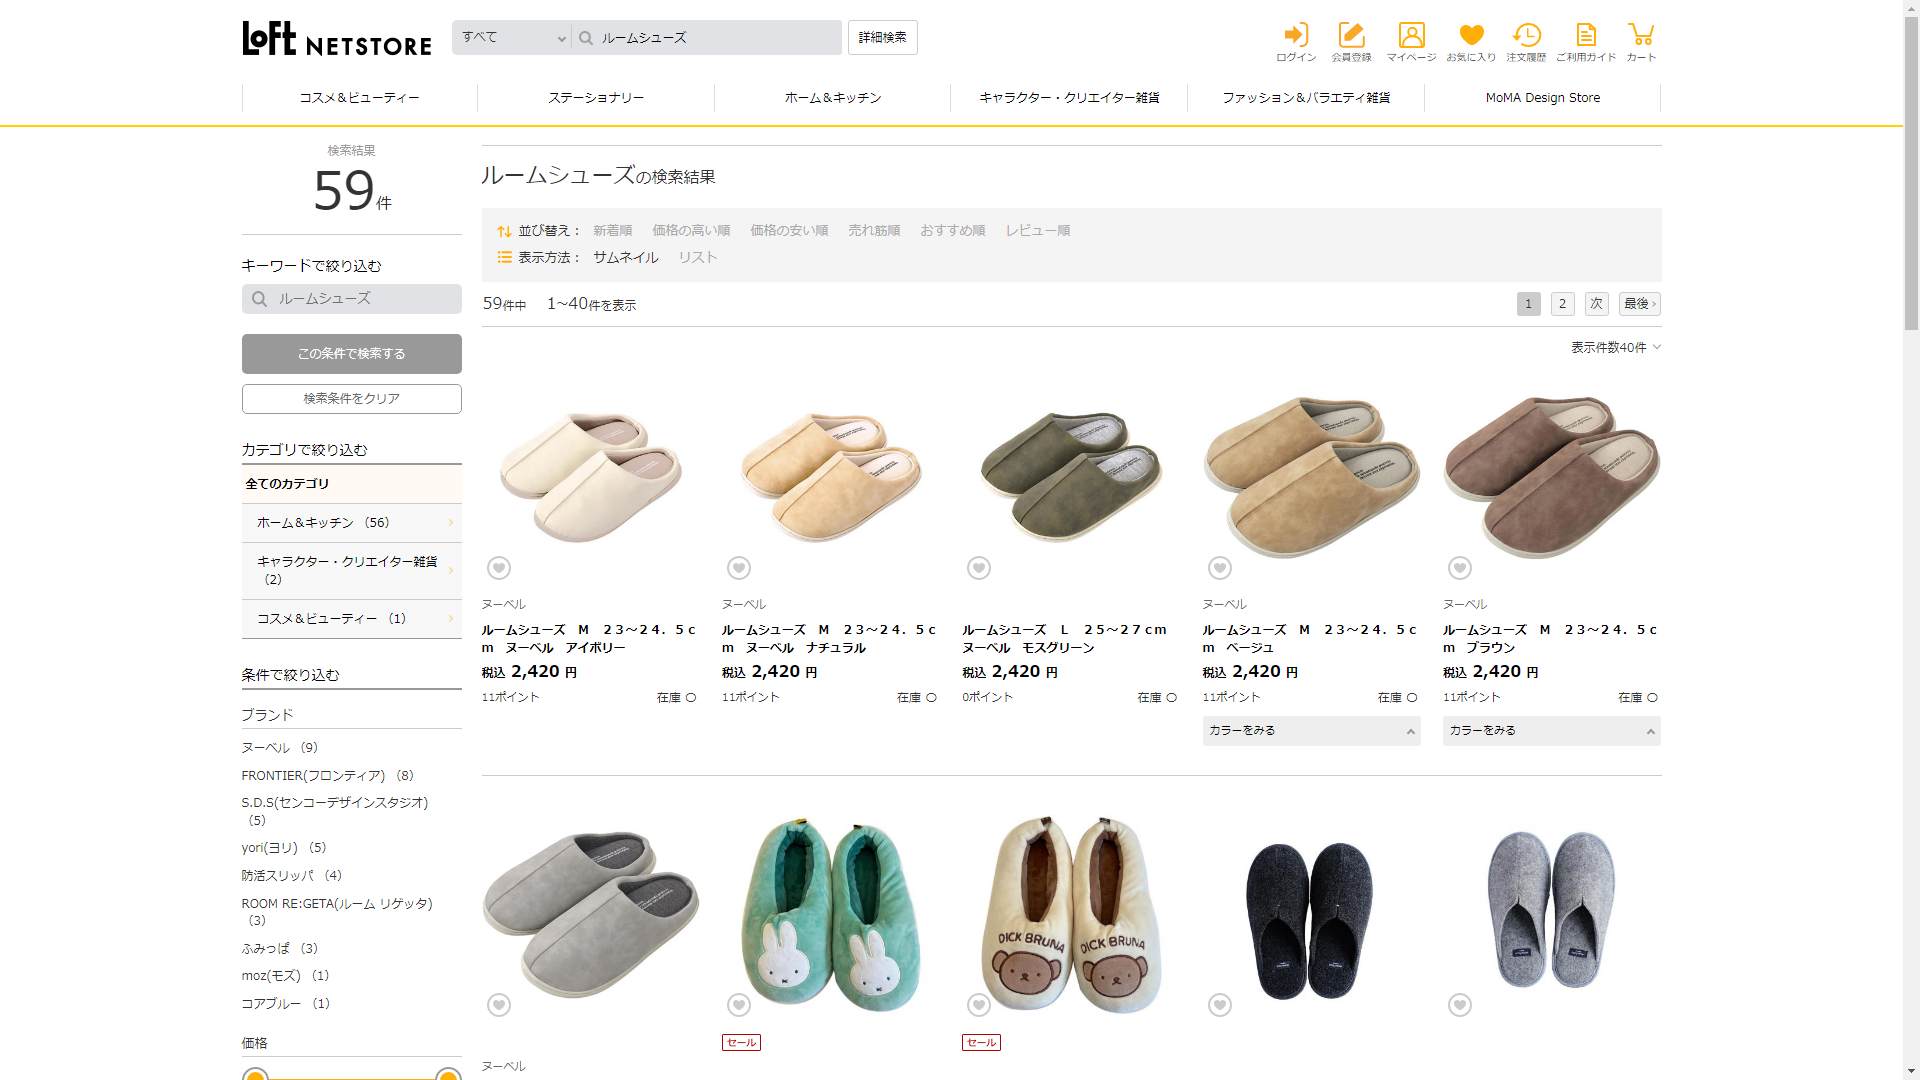Go to results page 2
1920x1080 pixels.
pos(1562,304)
